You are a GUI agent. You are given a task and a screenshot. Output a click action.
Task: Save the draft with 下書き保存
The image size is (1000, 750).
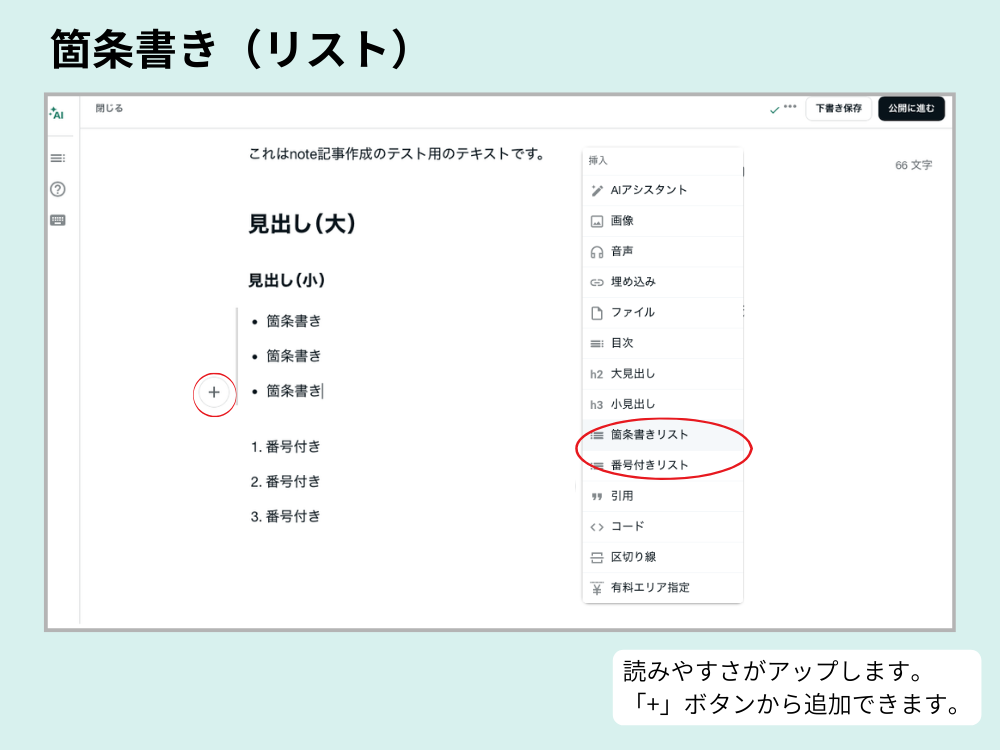(841, 108)
